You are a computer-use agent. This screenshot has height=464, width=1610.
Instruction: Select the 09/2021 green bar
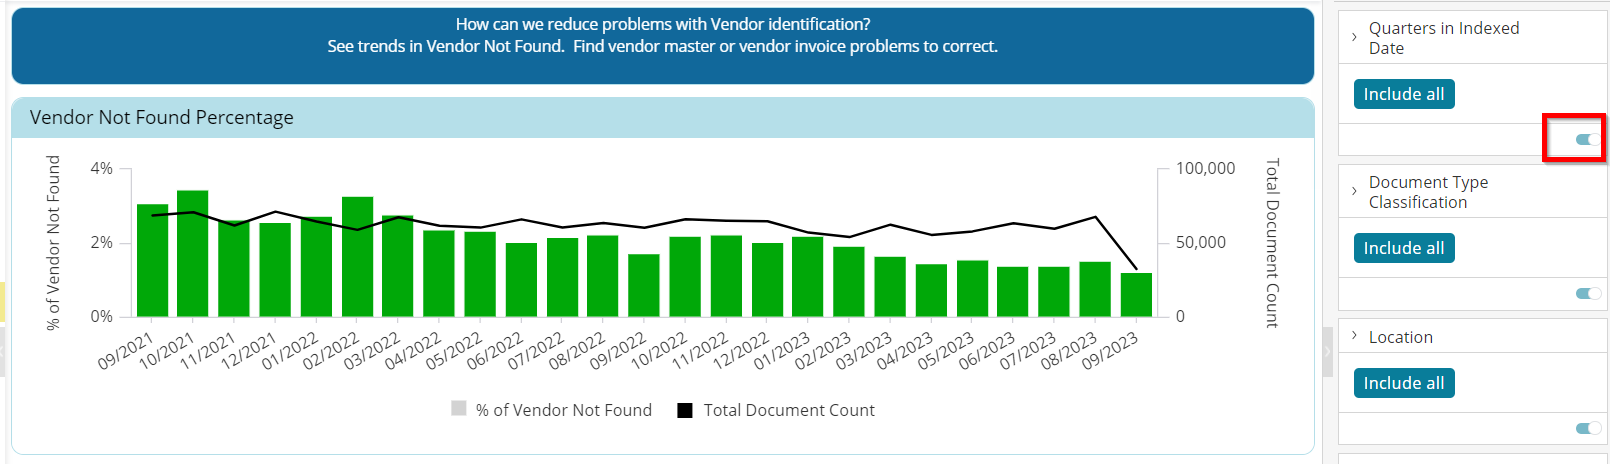pyautogui.click(x=152, y=260)
